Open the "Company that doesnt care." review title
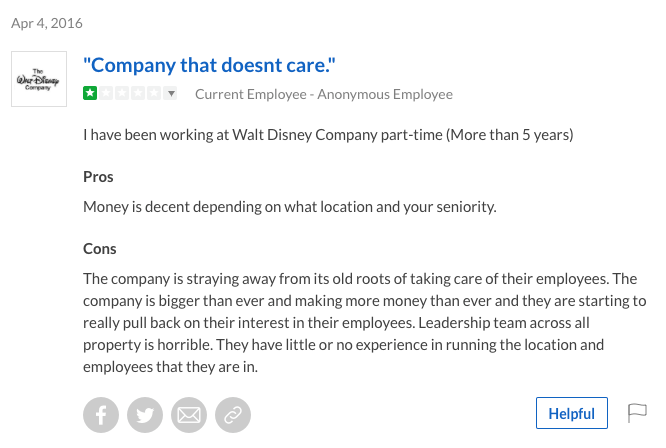Image resolution: width=666 pixels, height=448 pixels. [209, 65]
